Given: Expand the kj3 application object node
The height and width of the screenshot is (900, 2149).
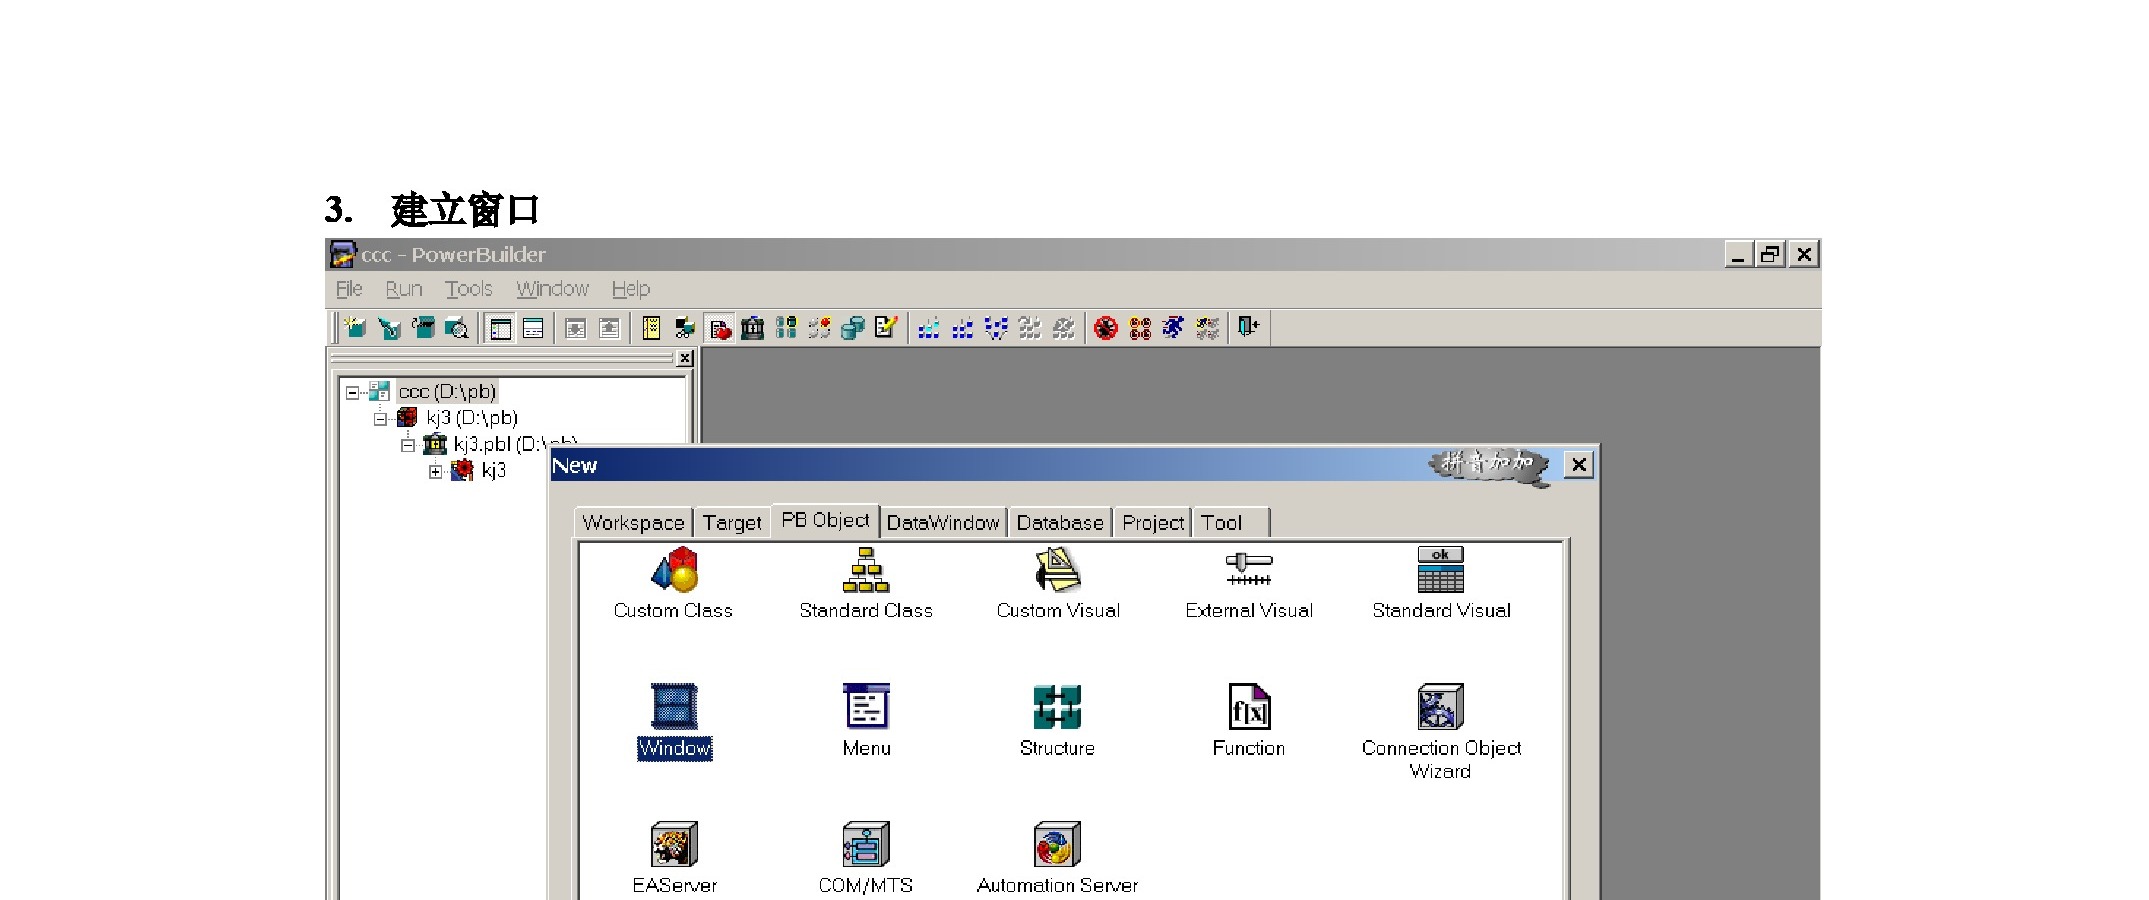Looking at the screenshot, I should coord(436,472).
